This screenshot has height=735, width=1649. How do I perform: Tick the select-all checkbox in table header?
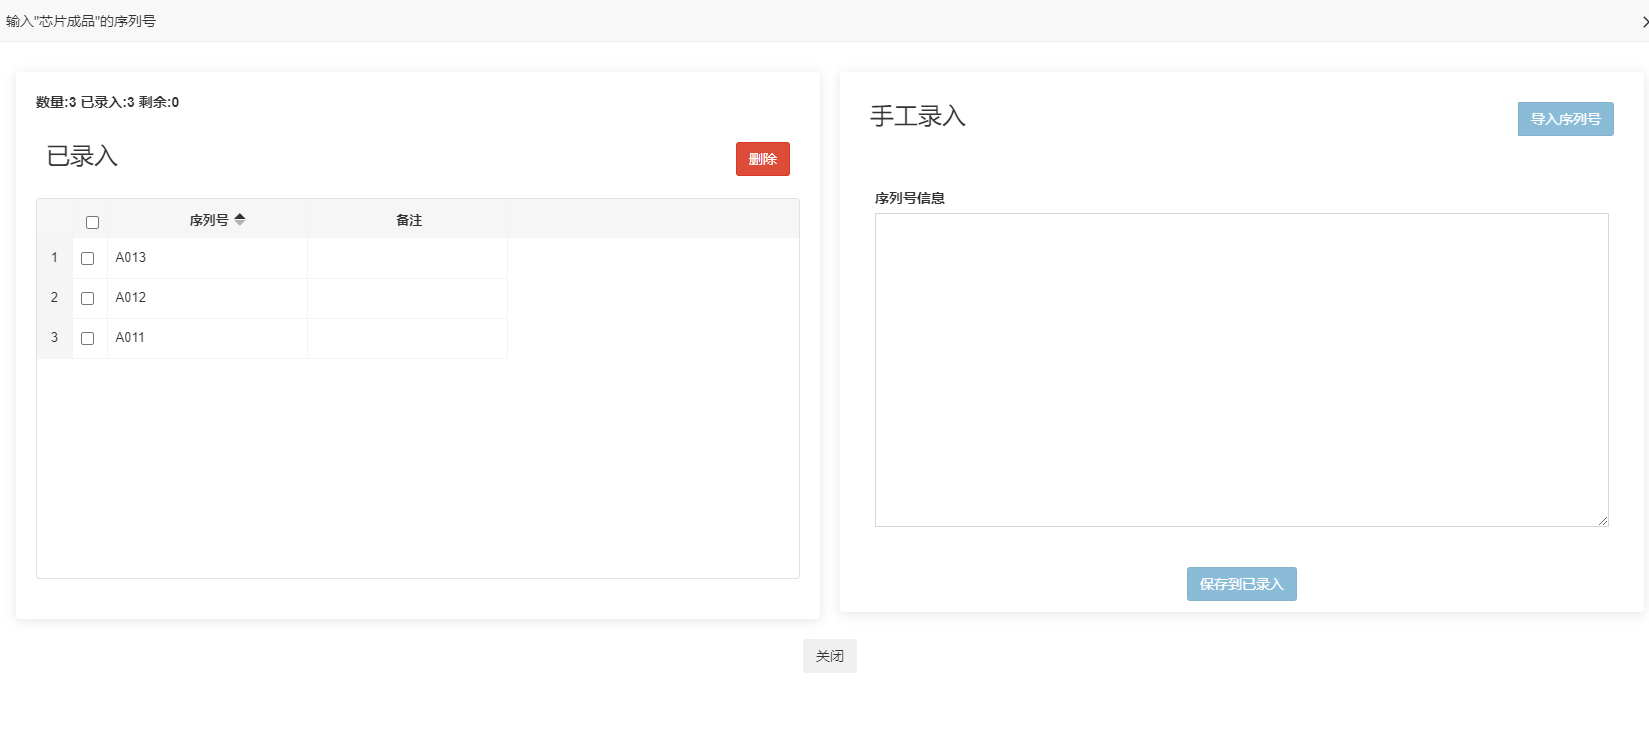pos(92,222)
